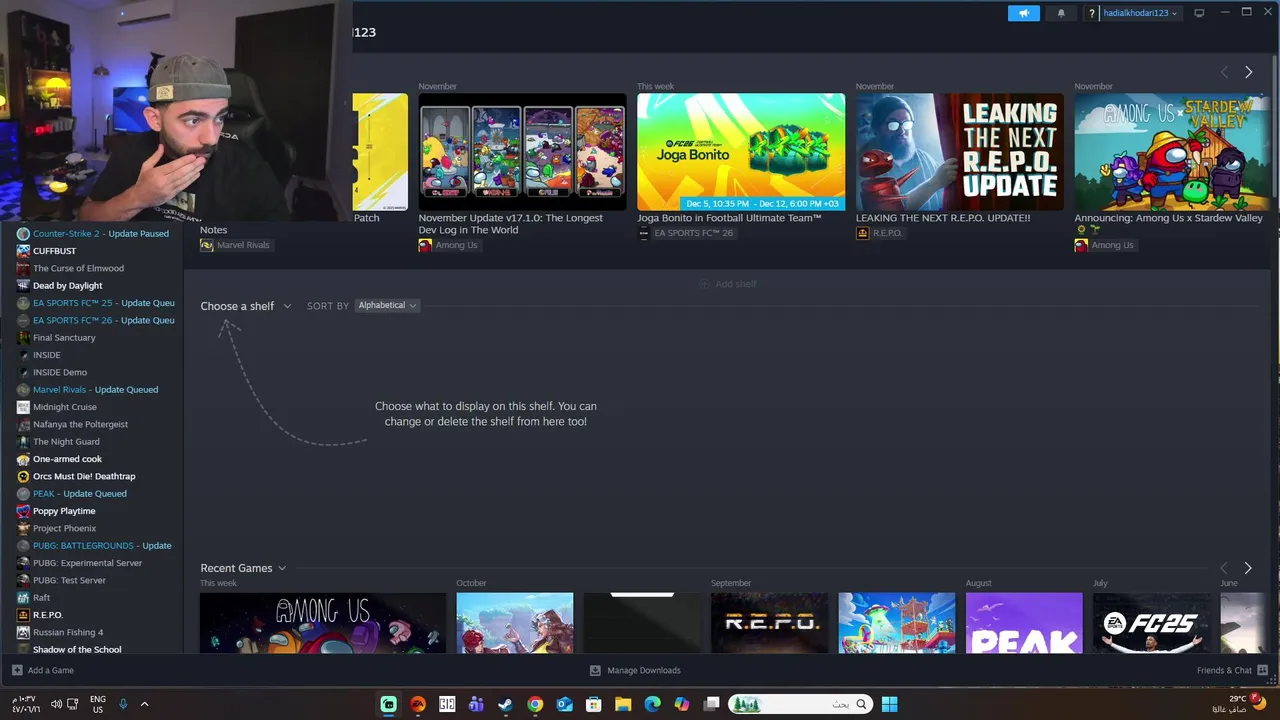
Task: Open the account menu hadialkhodari123
Action: [1140, 13]
